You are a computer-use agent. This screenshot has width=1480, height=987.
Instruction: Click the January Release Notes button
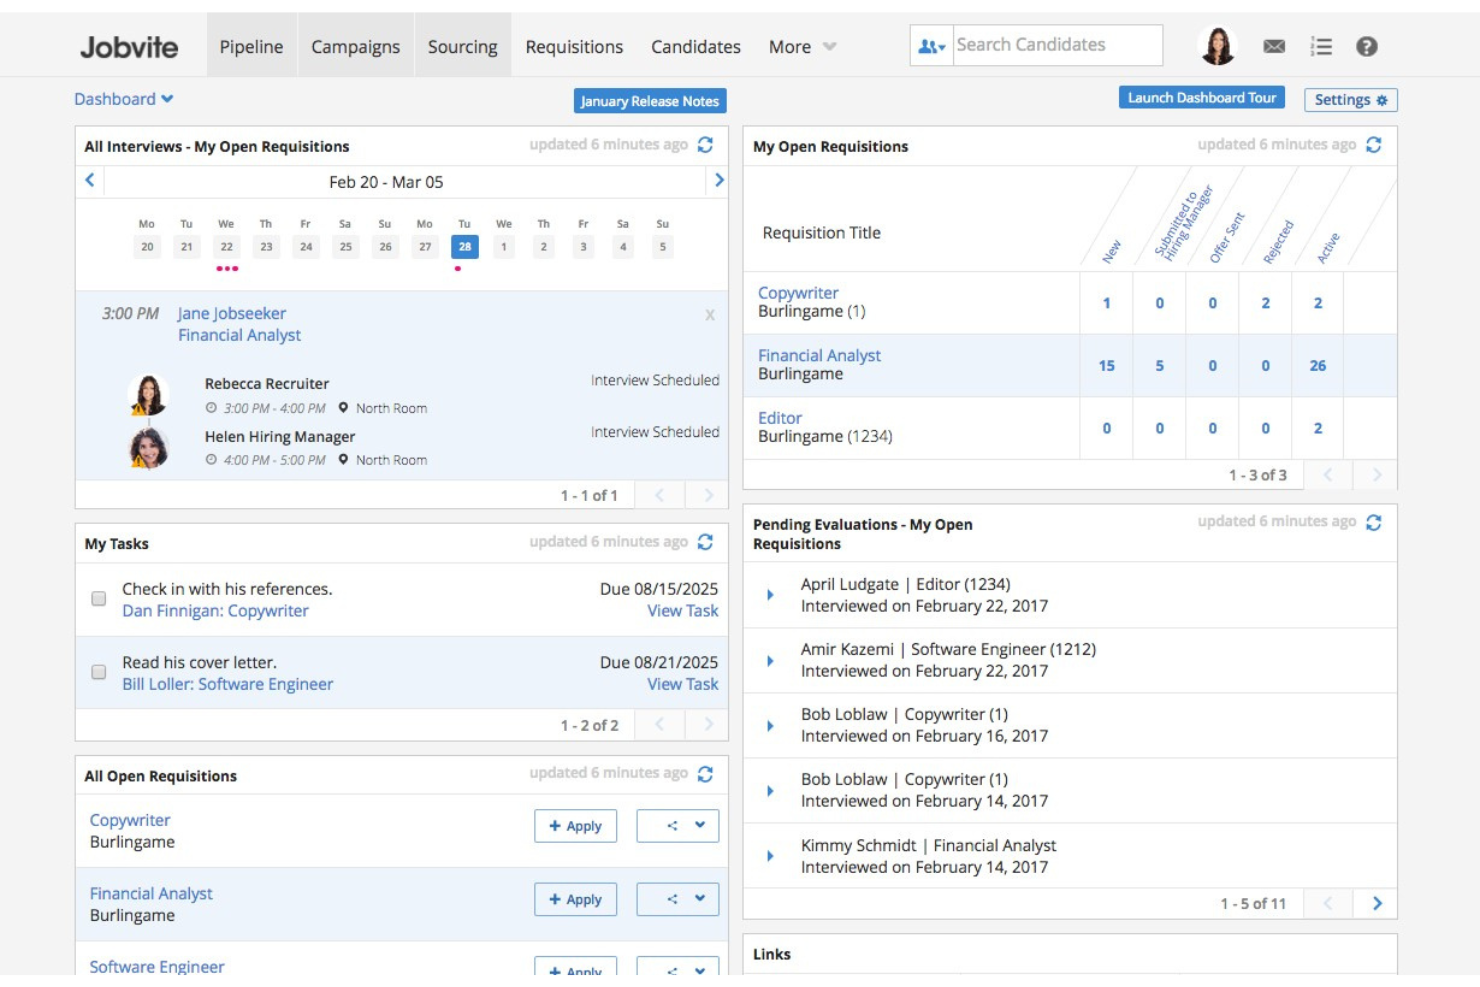coord(649,101)
